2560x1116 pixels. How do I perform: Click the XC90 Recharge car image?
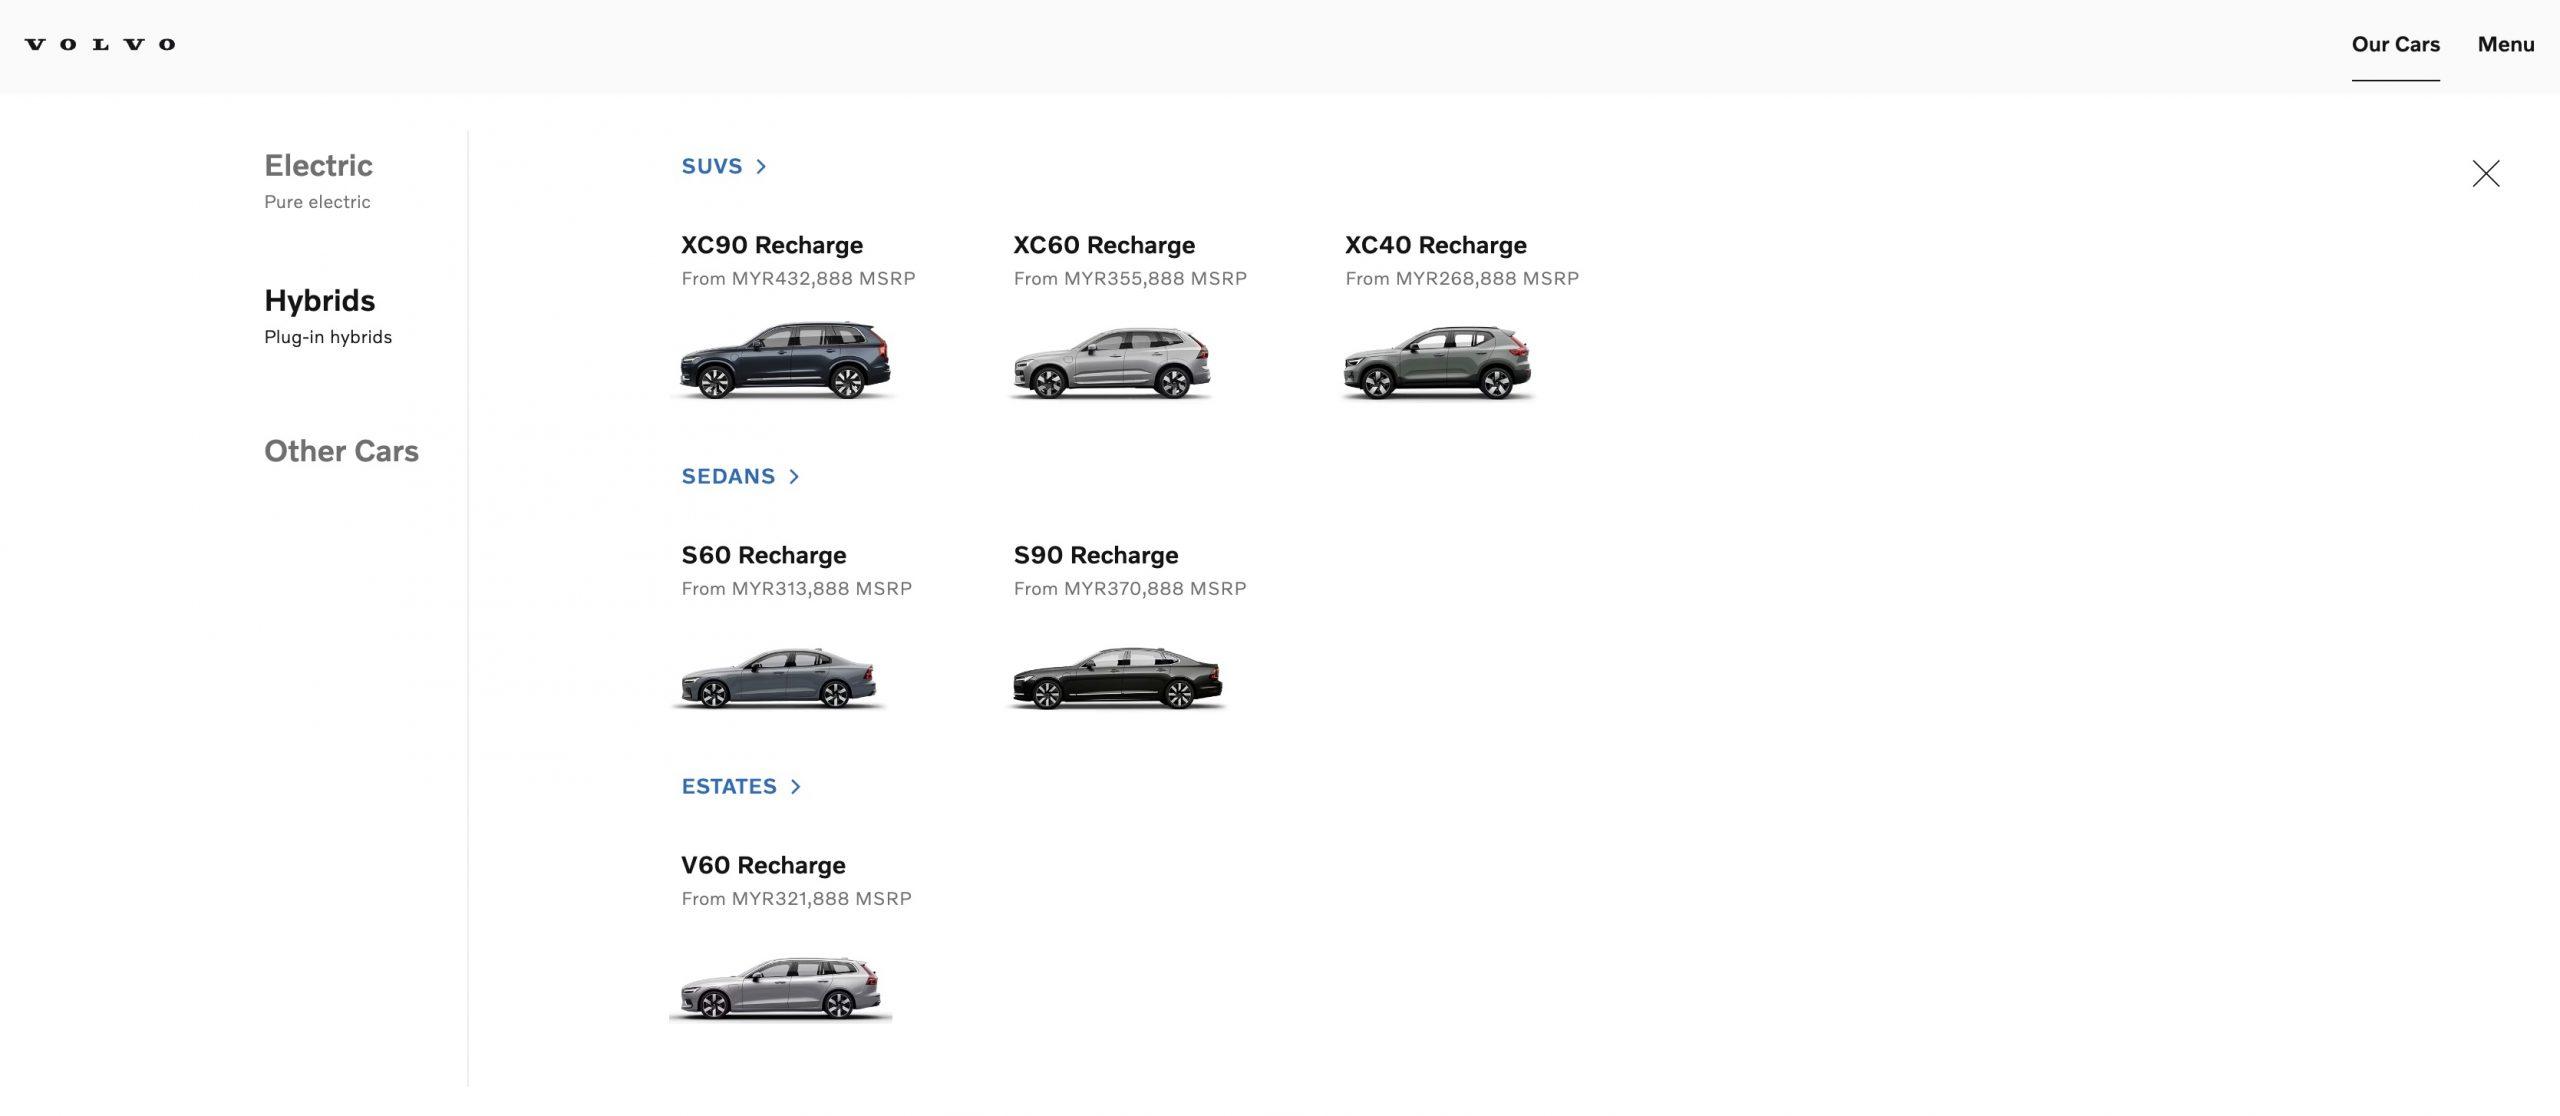coord(784,361)
